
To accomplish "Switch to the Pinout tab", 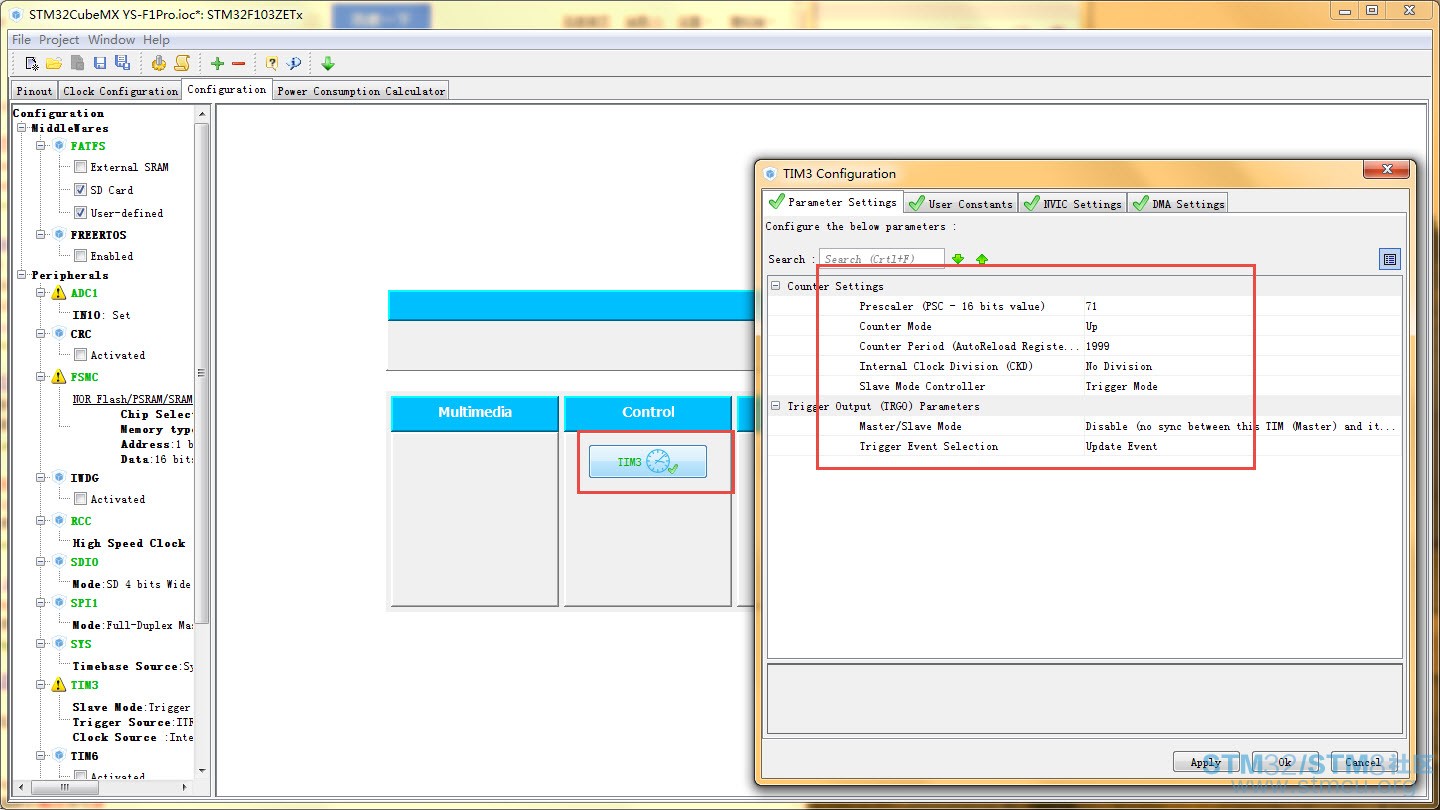I will point(34,91).
